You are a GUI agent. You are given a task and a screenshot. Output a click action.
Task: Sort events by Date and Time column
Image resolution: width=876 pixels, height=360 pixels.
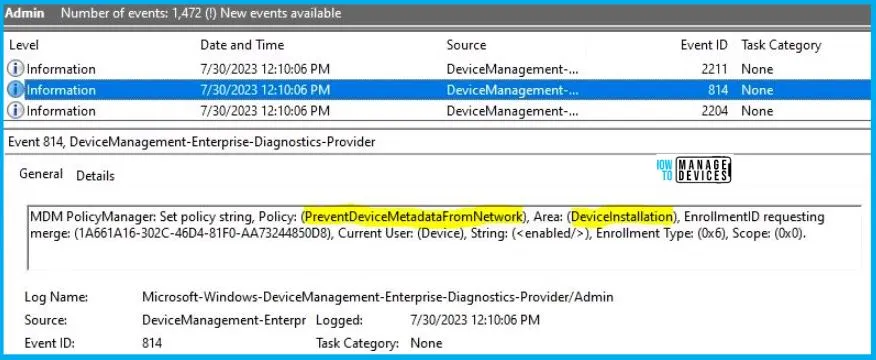[242, 45]
